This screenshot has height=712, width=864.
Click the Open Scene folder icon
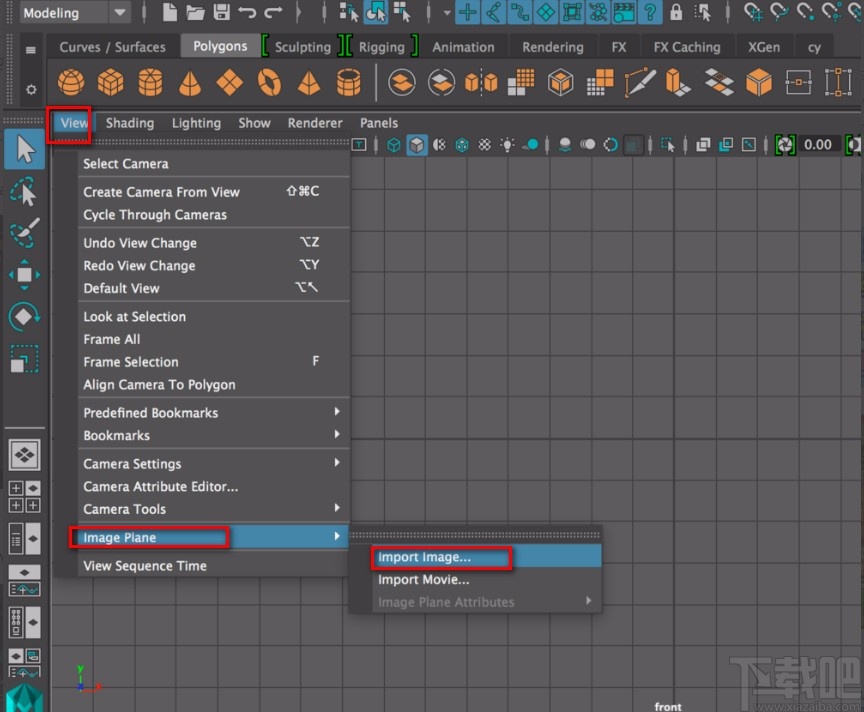pyautogui.click(x=195, y=12)
